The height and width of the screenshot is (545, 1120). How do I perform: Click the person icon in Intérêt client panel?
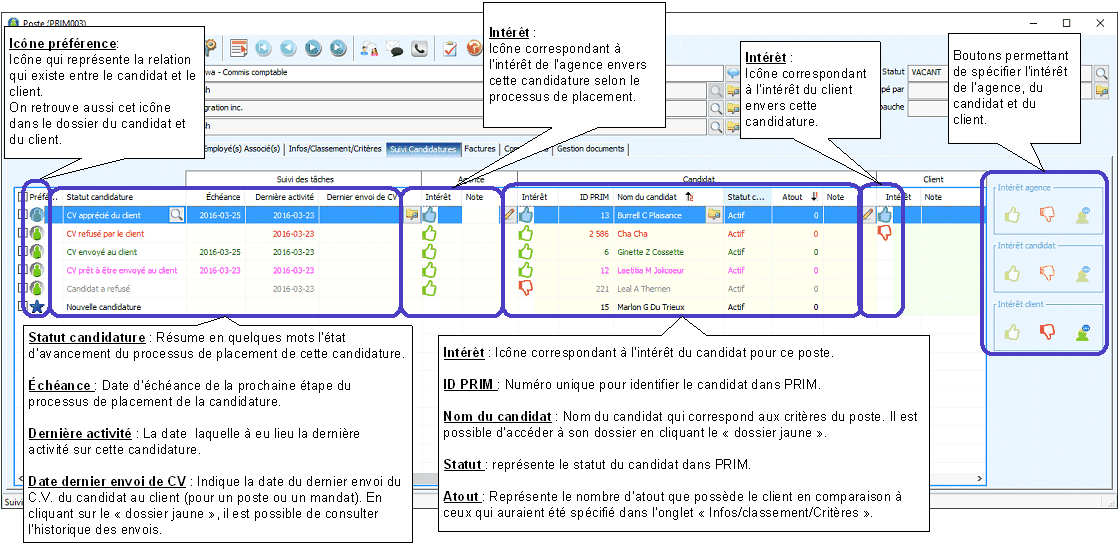(x=1084, y=332)
